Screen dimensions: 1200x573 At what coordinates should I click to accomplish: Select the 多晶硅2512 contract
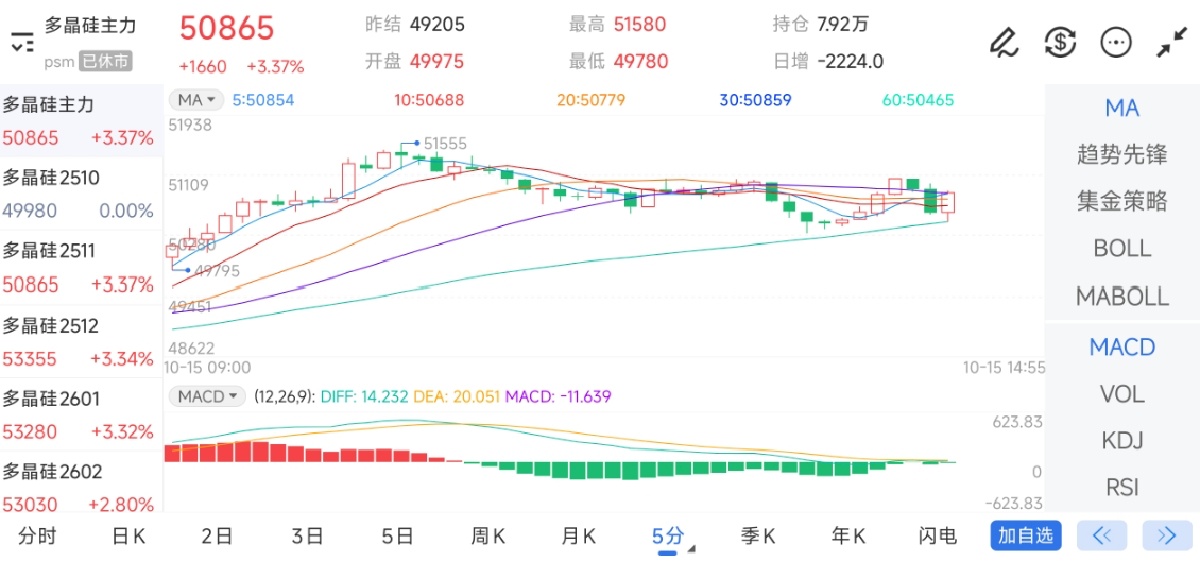click(81, 342)
